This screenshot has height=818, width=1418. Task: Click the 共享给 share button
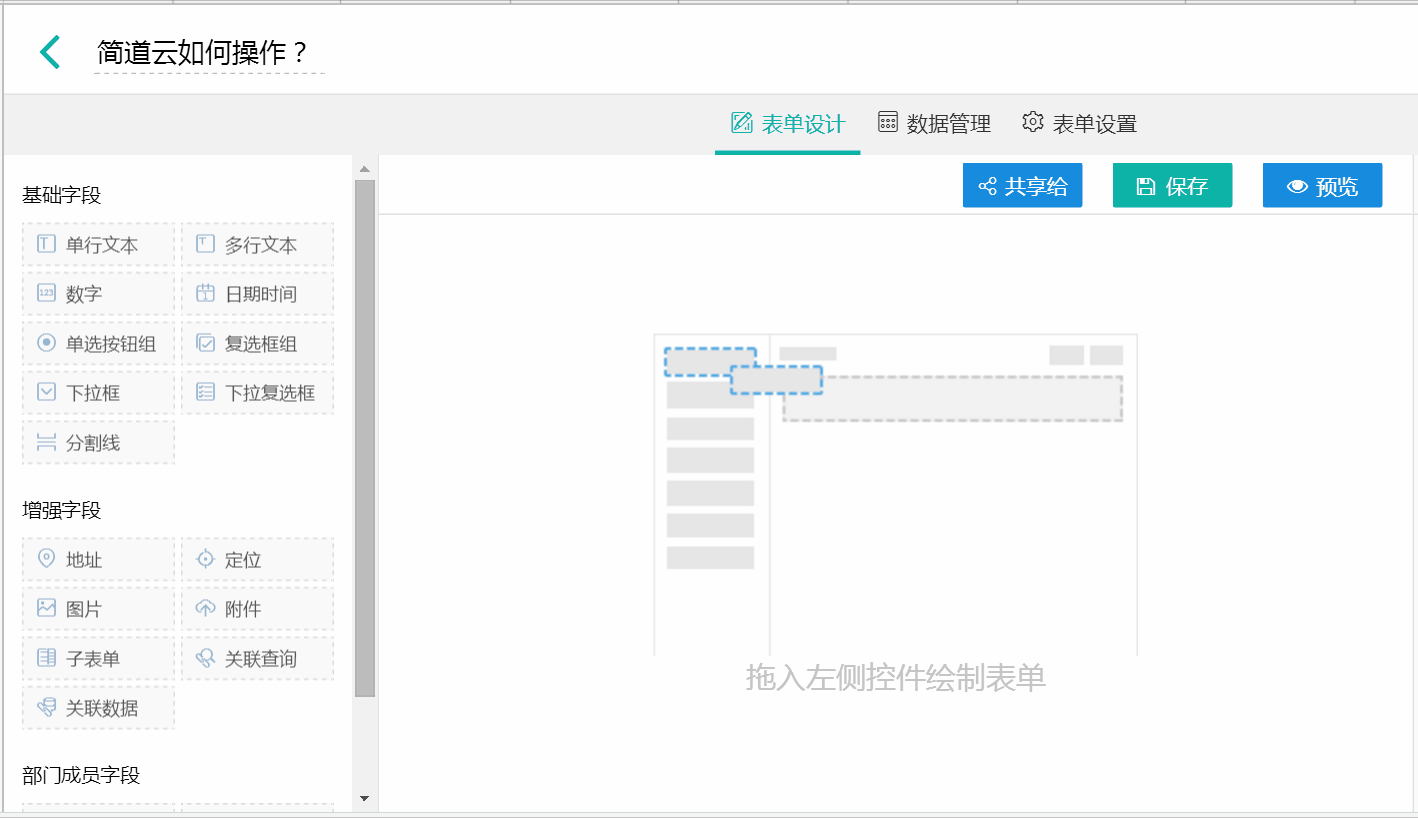coord(1022,186)
